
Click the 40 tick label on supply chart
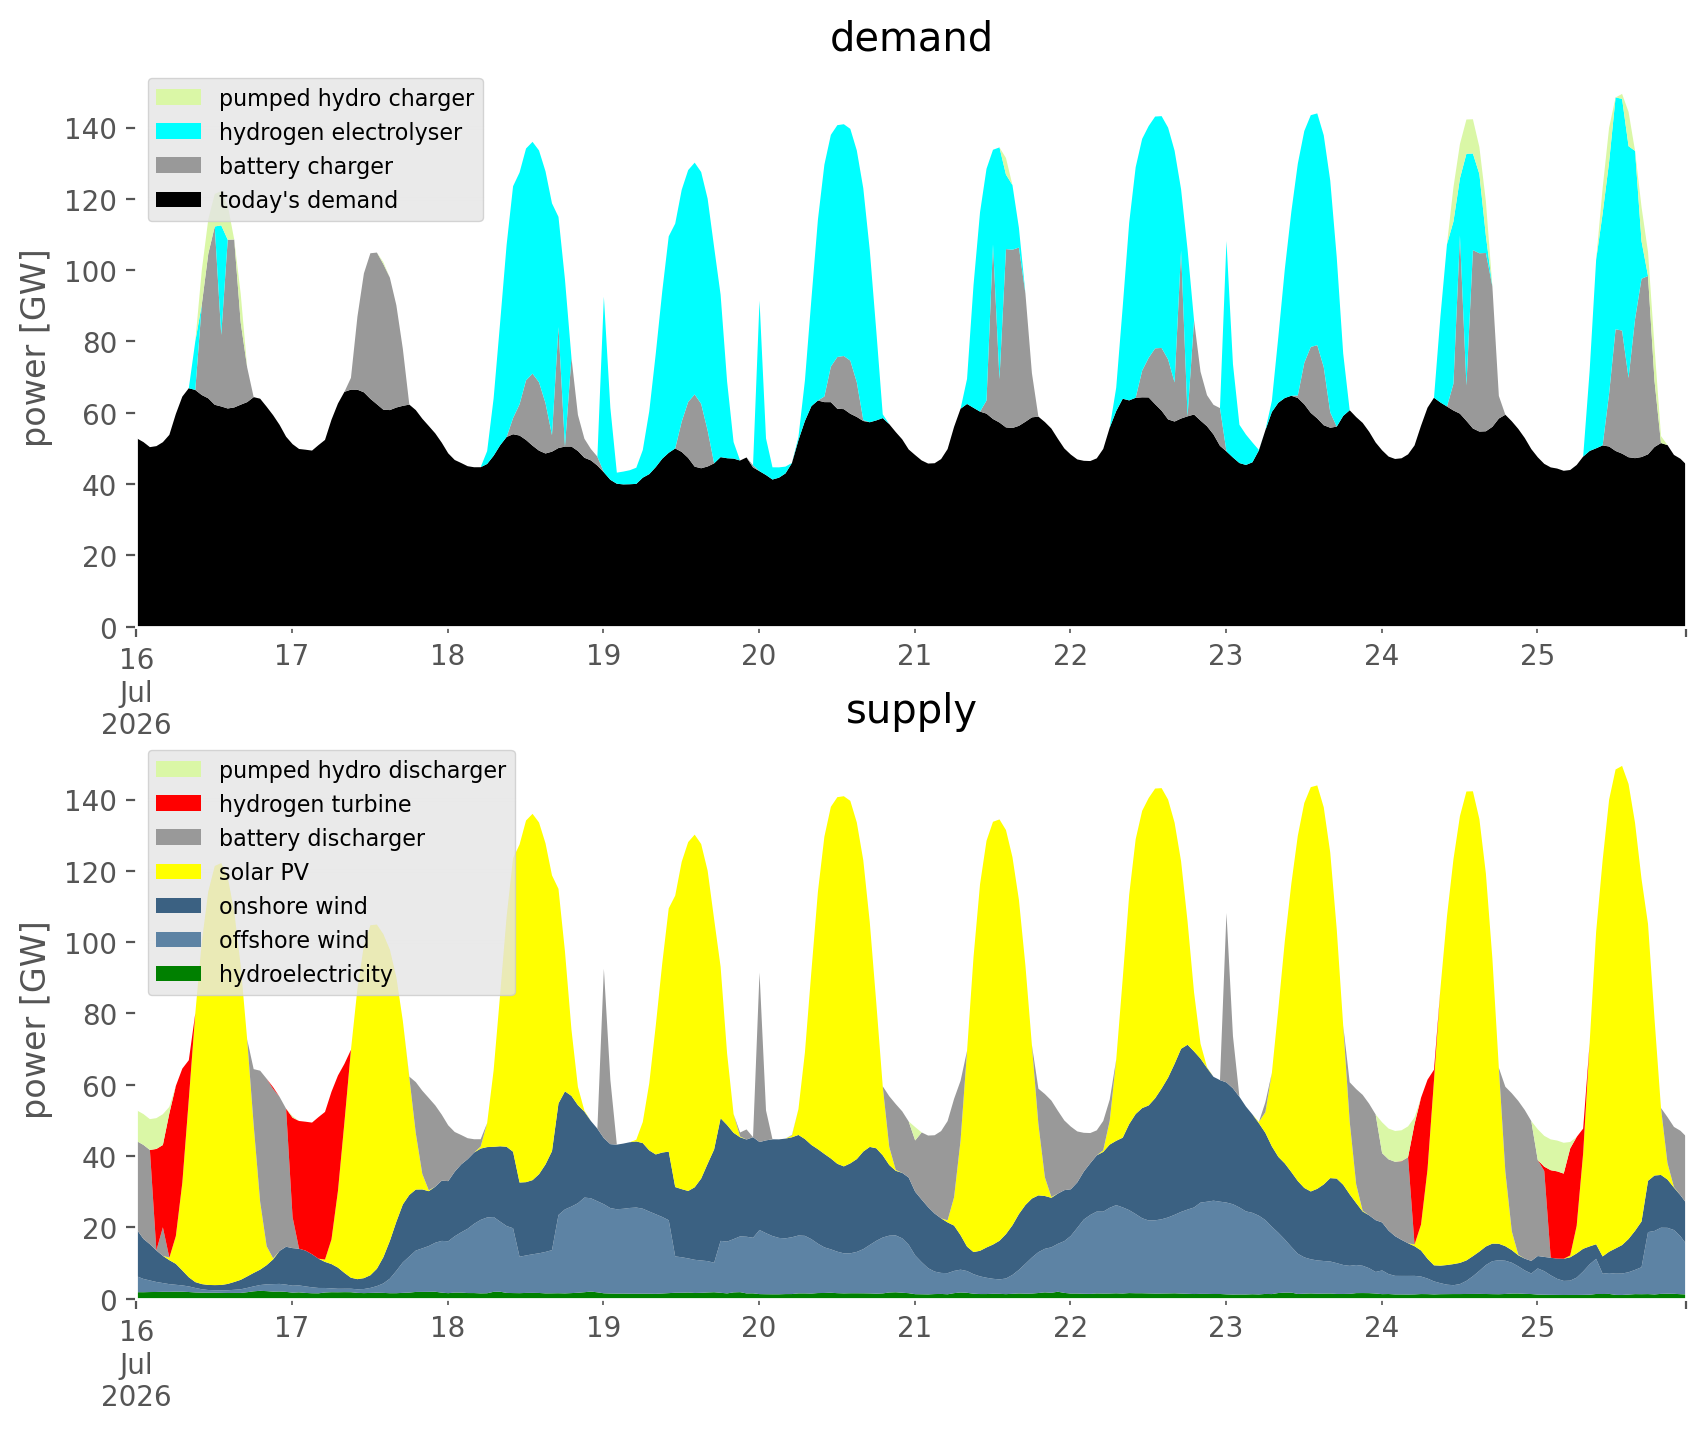click(100, 1157)
